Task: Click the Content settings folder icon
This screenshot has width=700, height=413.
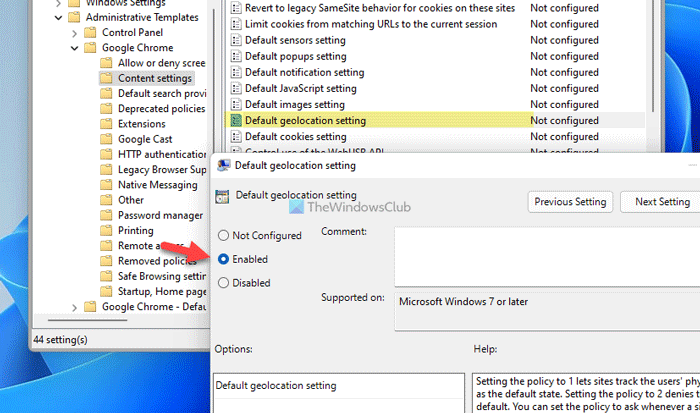Action: click(106, 78)
